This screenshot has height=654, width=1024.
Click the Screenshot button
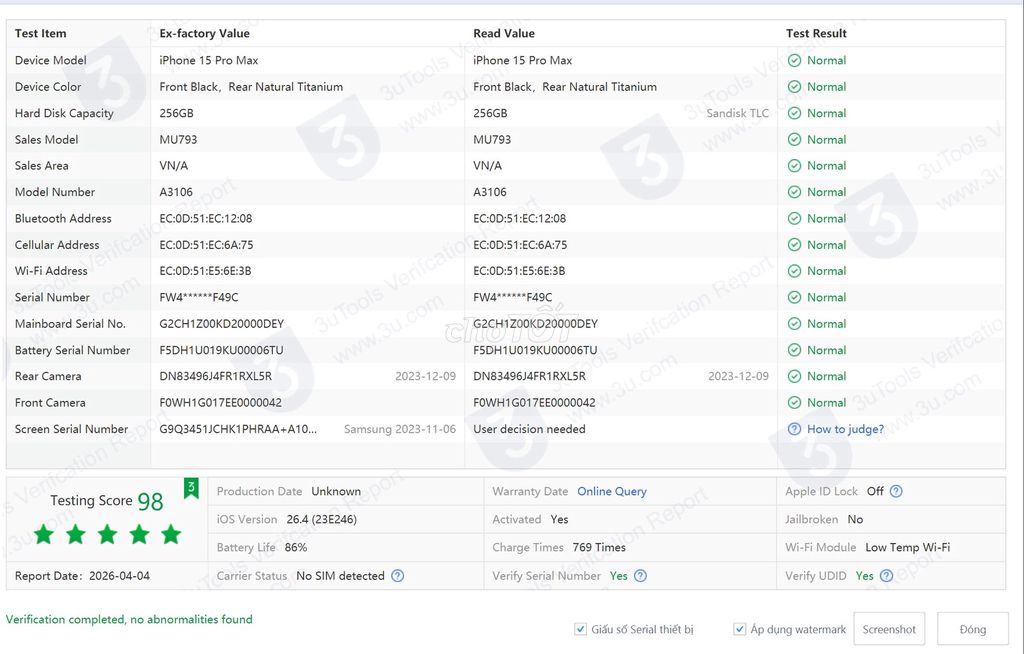point(889,629)
